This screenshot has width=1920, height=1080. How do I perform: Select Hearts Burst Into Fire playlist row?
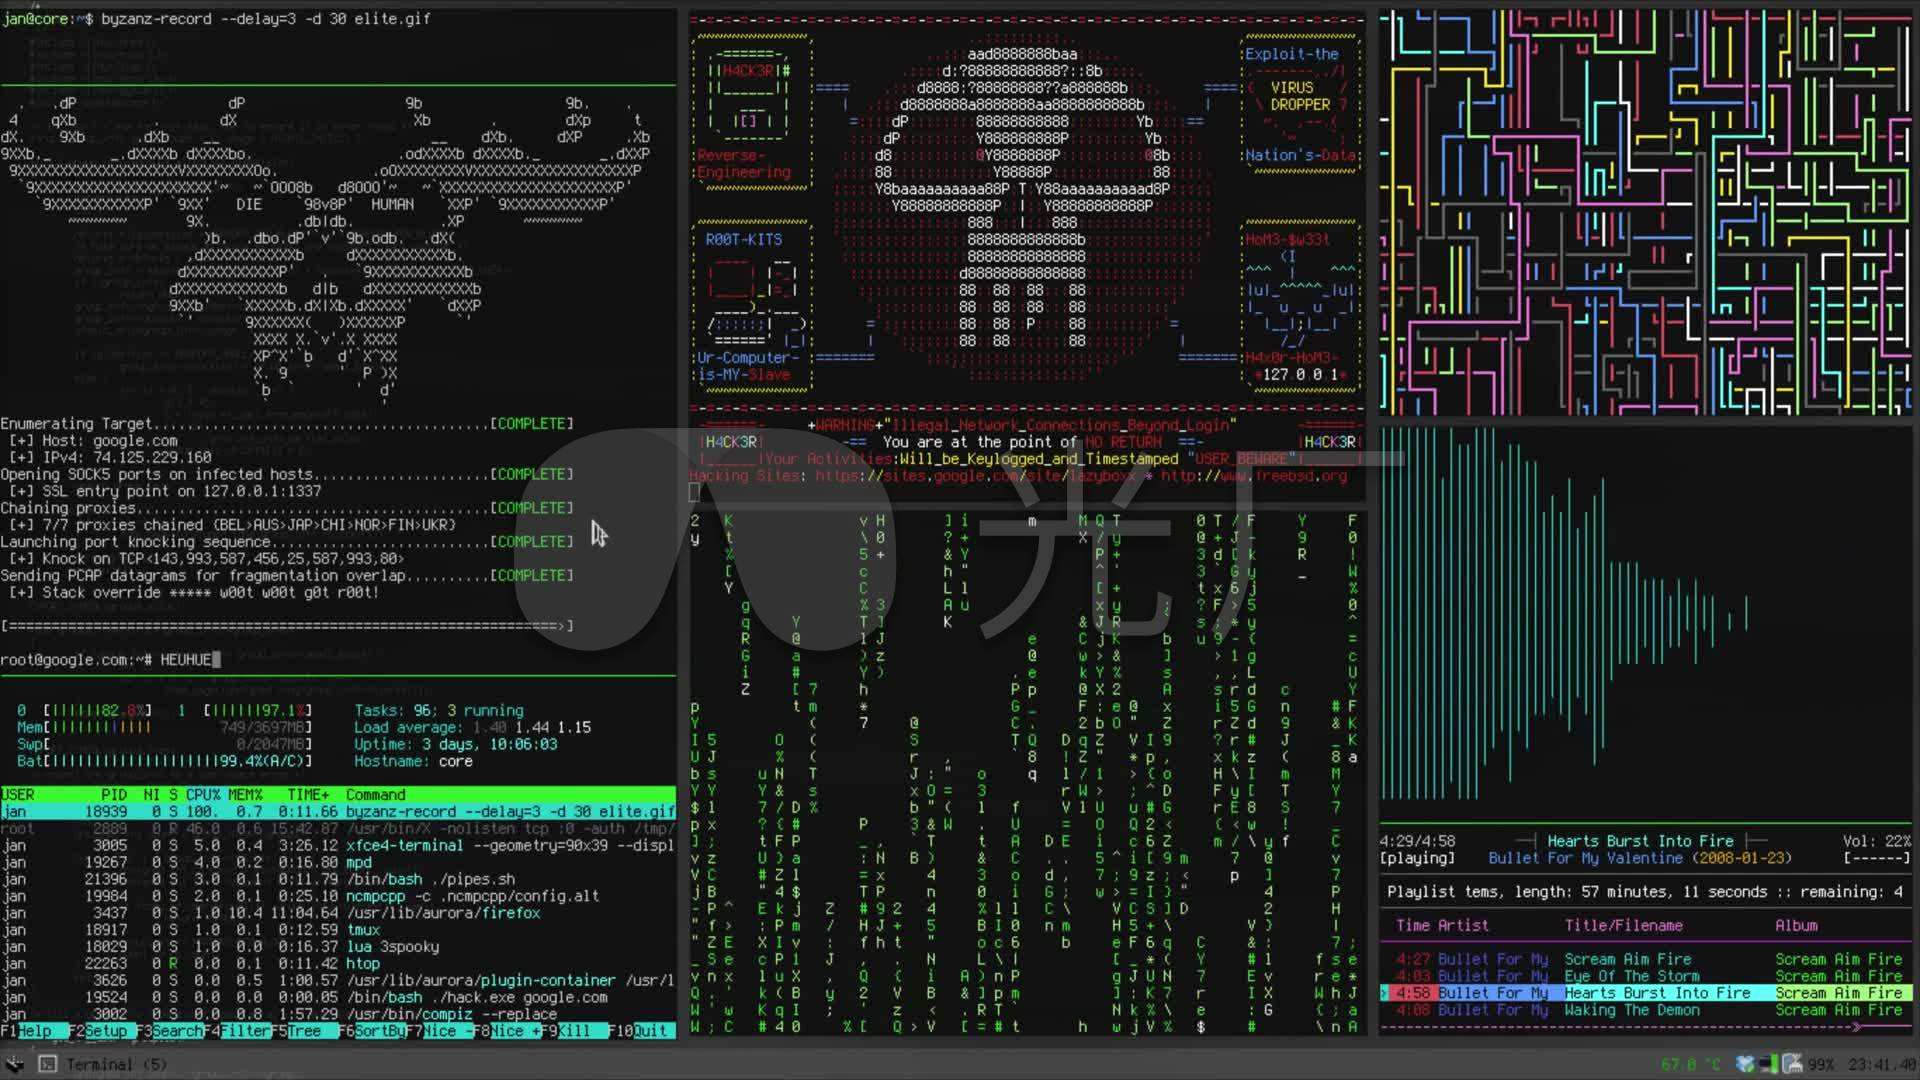coord(1646,994)
